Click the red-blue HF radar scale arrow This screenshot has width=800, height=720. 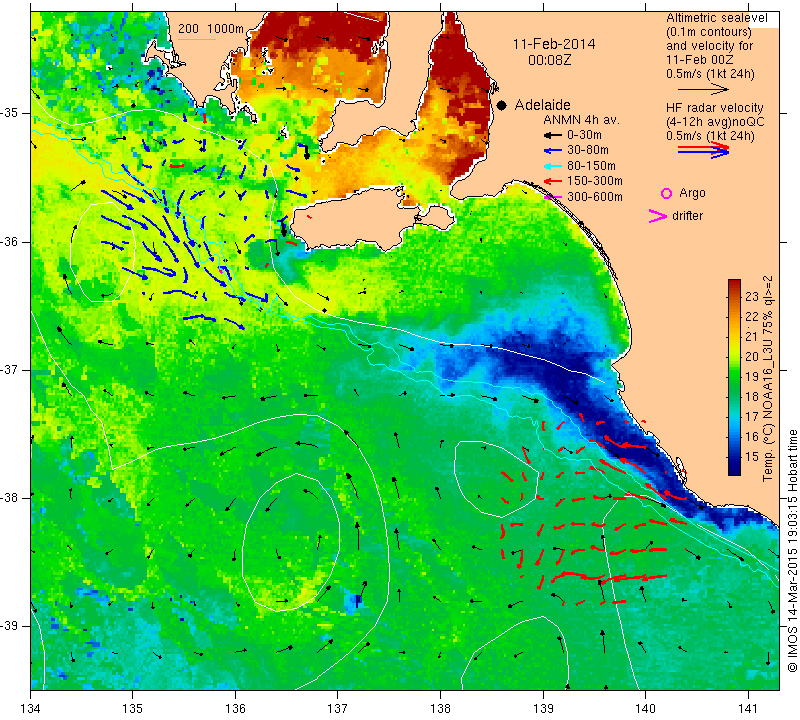click(x=703, y=150)
